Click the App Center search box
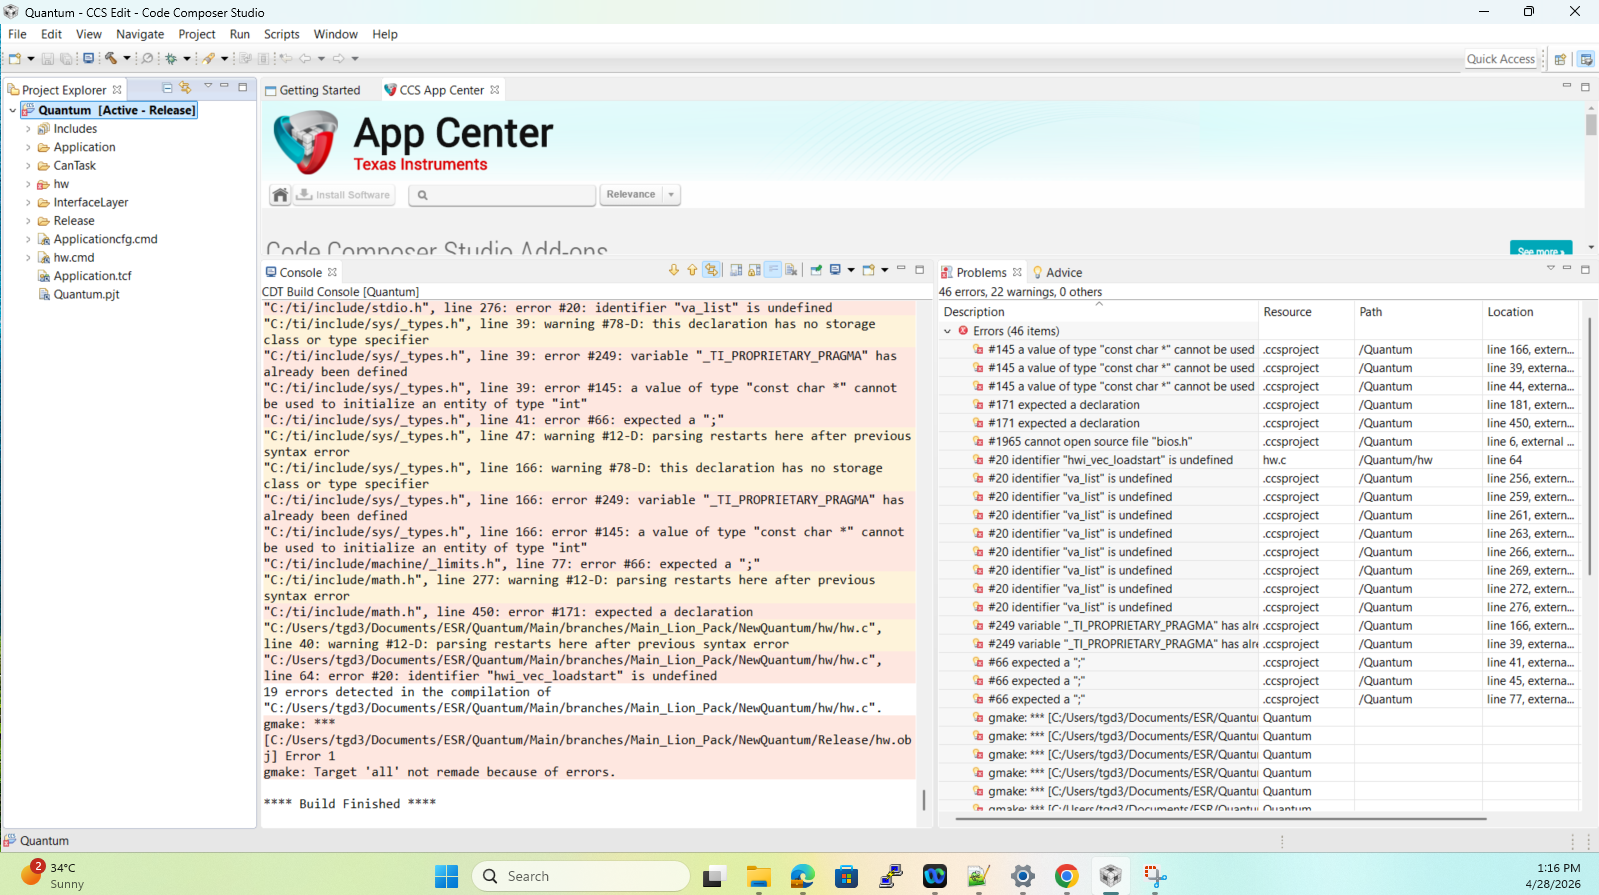The image size is (1599, 895). [502, 195]
